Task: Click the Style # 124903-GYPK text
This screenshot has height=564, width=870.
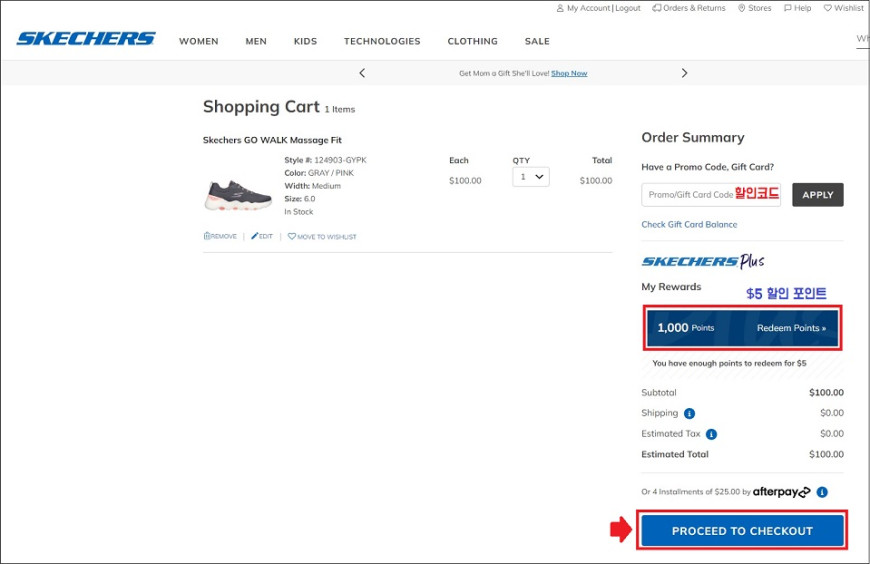Action: coord(325,160)
